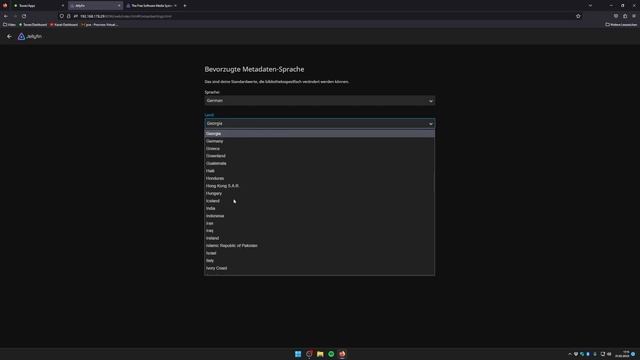Open the Kanal Dashboard bookmark
Screen dimensions: 640x360
pyautogui.click(x=64, y=25)
